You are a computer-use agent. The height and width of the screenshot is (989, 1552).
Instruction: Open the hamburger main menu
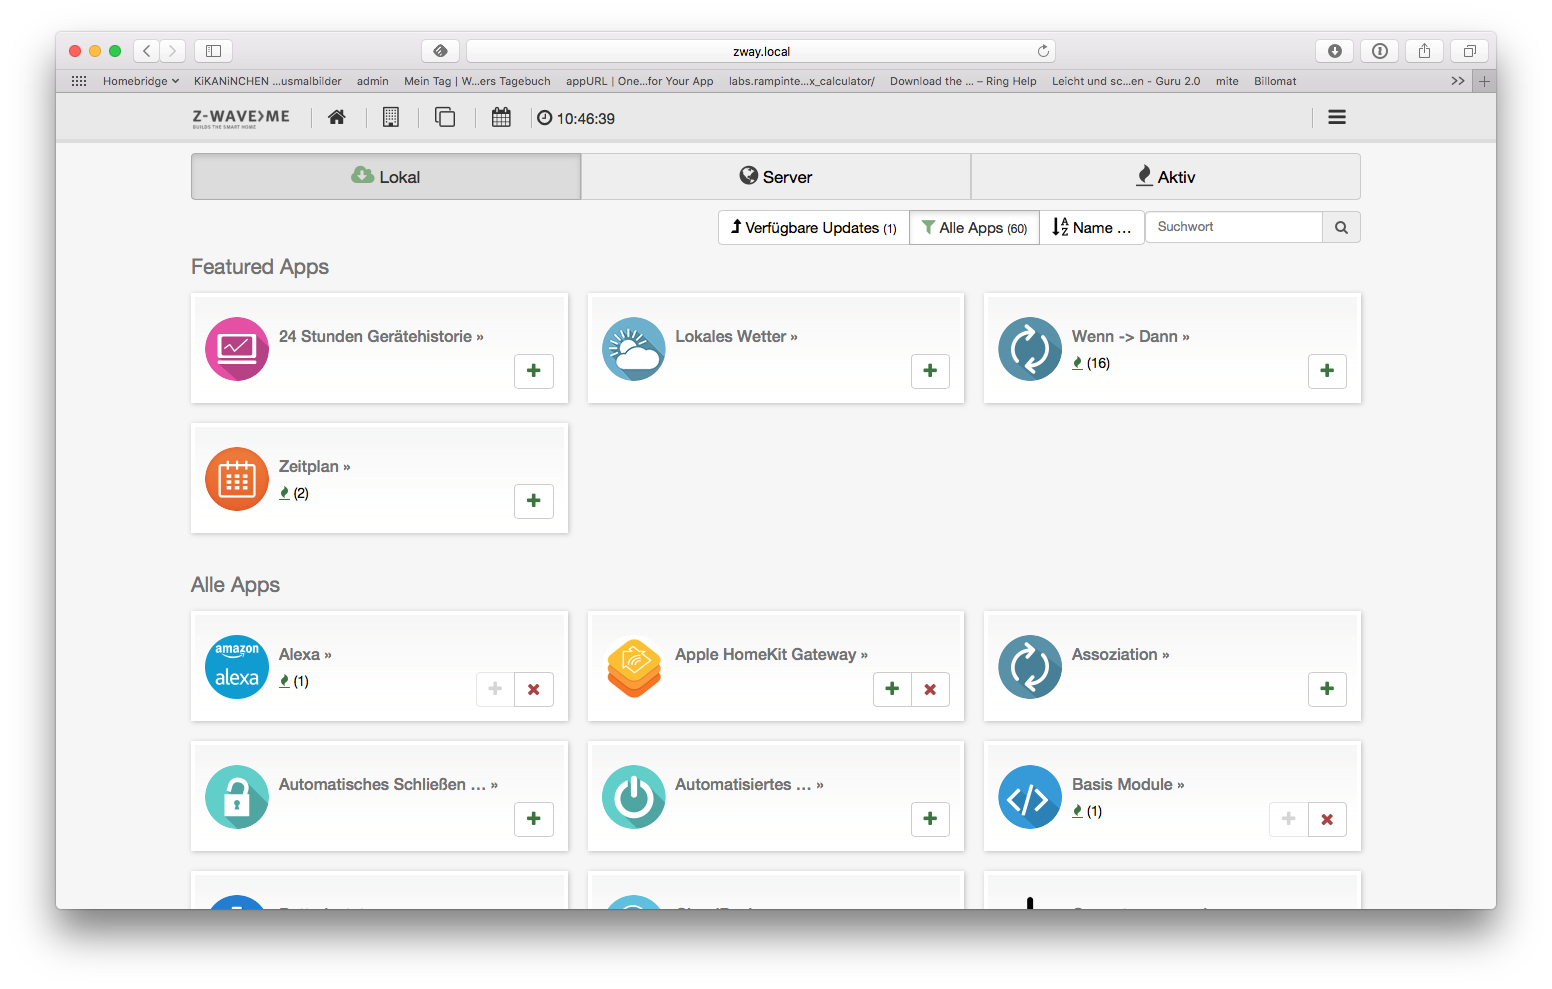click(x=1336, y=117)
